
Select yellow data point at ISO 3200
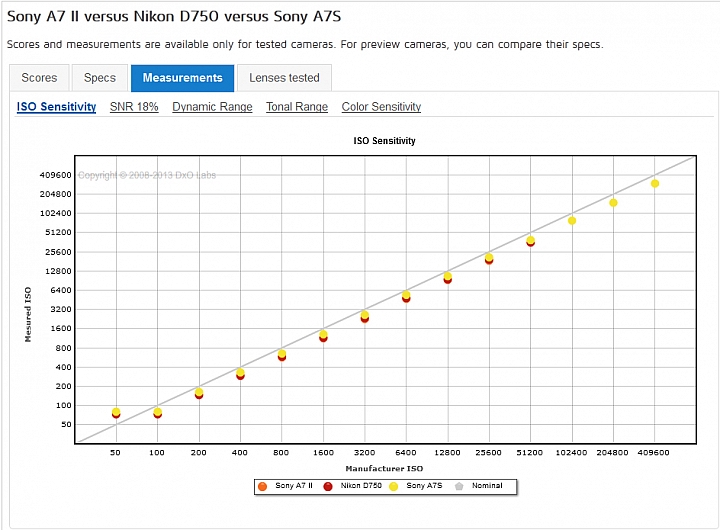pyautogui.click(x=365, y=315)
